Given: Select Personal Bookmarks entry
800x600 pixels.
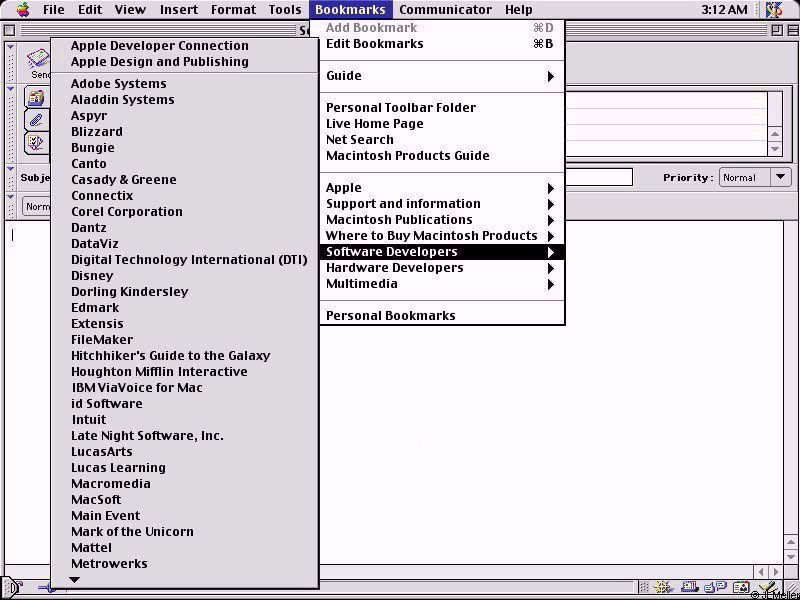Looking at the screenshot, I should (442, 316).
